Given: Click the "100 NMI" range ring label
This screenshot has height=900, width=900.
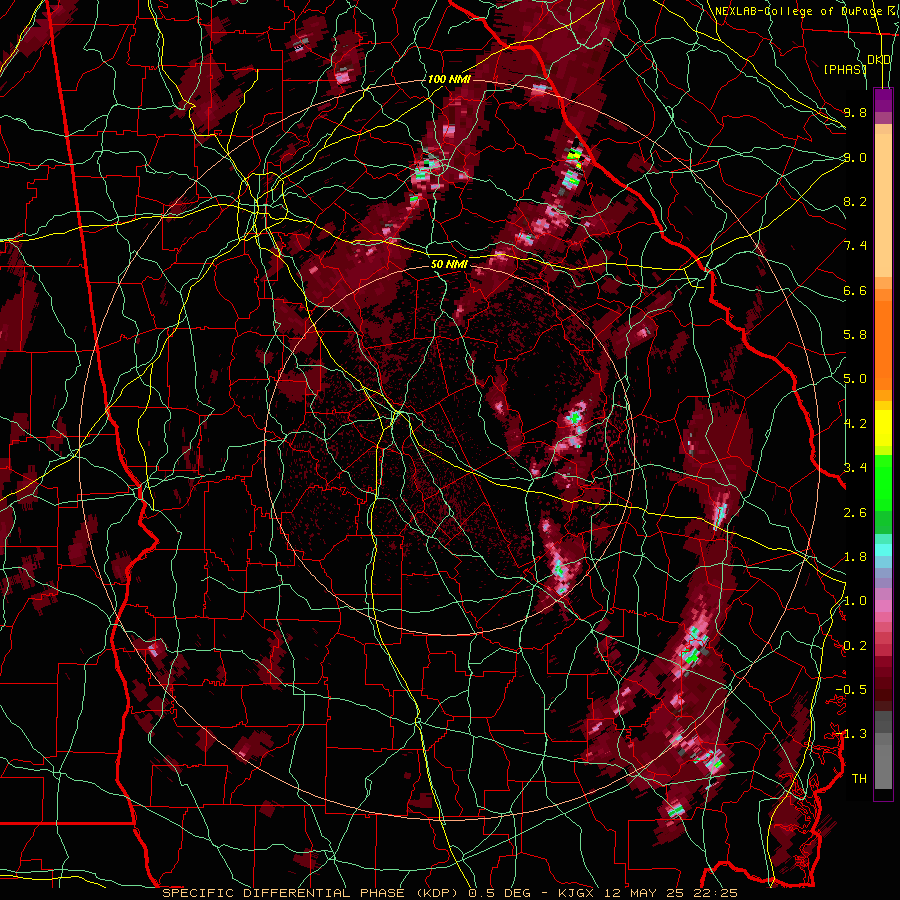Looking at the screenshot, I should 449,79.
